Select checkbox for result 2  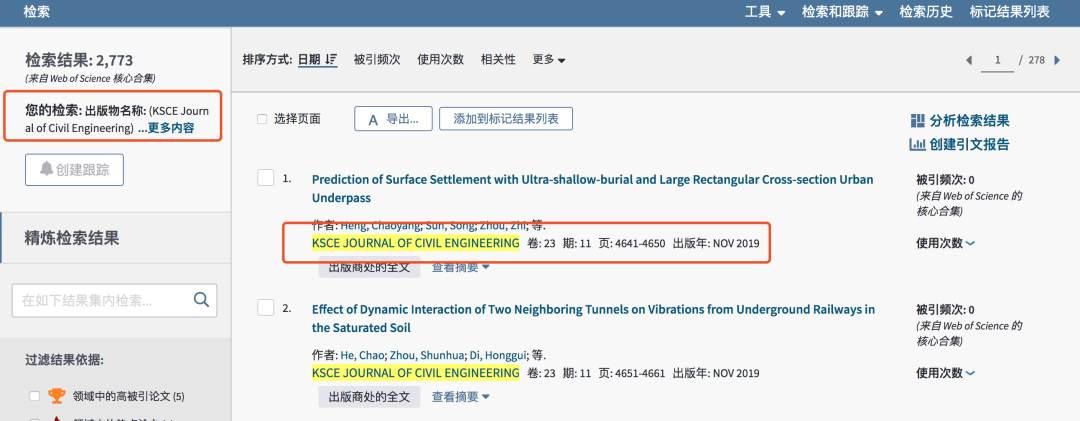(266, 307)
